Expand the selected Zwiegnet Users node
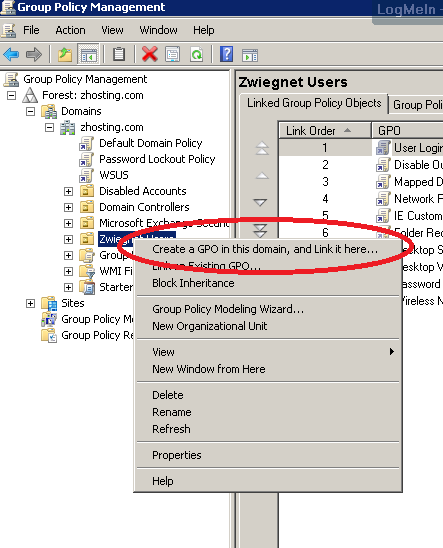This screenshot has height=548, width=443. coord(68,239)
